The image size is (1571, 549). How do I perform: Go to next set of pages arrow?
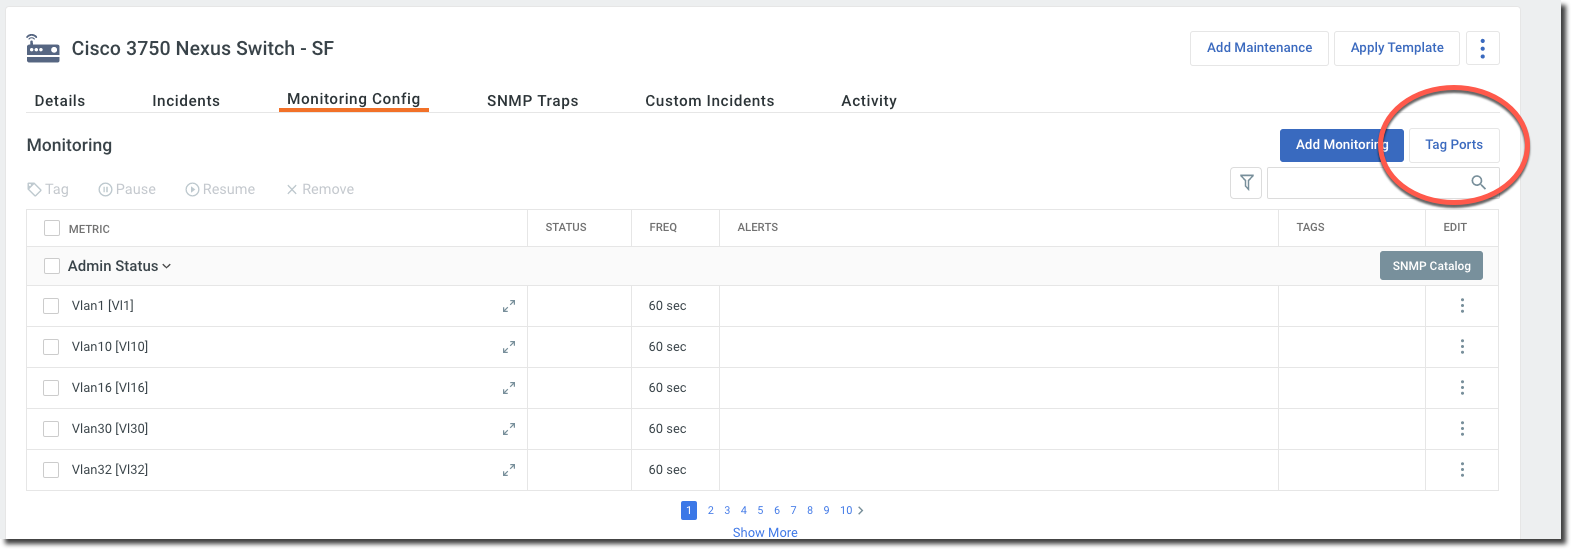coord(861,510)
